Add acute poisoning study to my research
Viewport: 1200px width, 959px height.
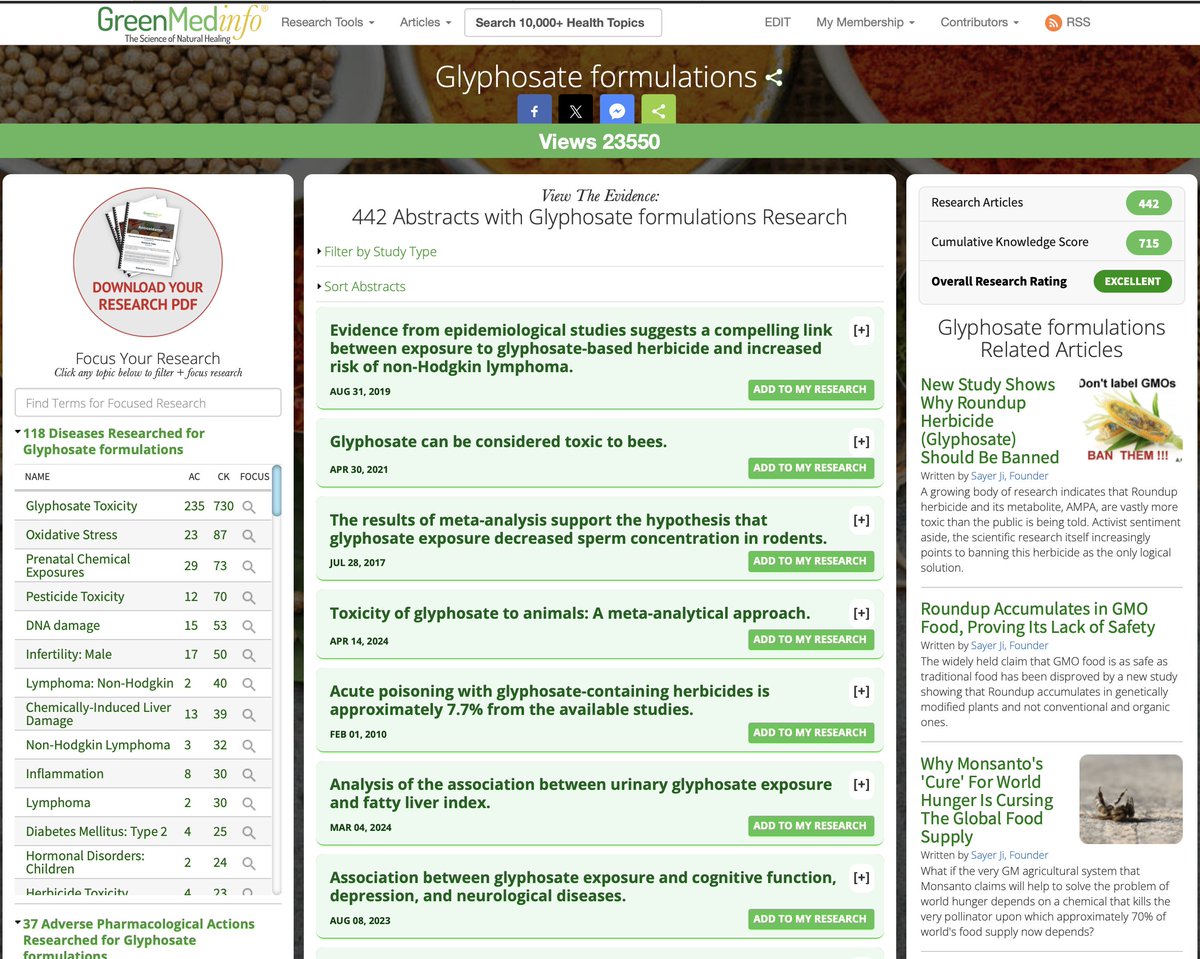[x=810, y=733]
